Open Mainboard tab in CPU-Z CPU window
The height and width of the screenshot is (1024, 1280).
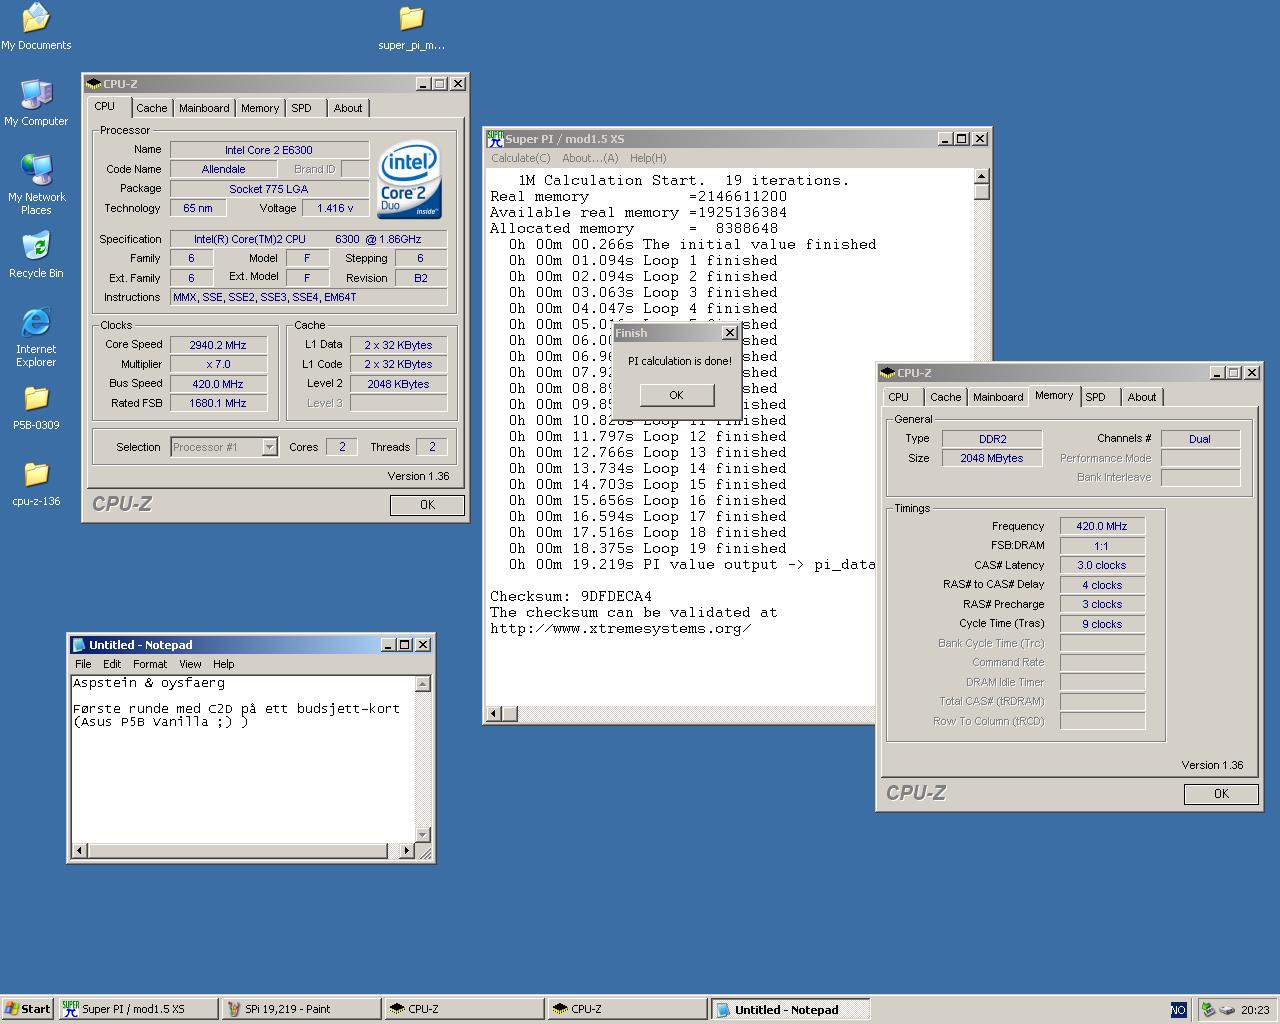[204, 108]
